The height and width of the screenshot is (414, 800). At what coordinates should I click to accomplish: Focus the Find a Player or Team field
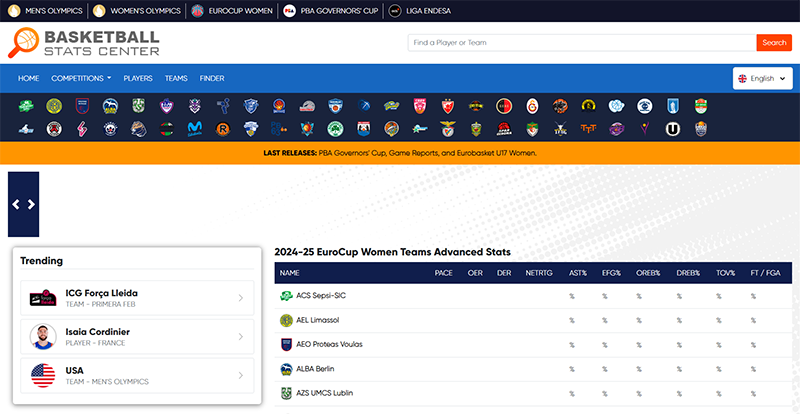(582, 43)
